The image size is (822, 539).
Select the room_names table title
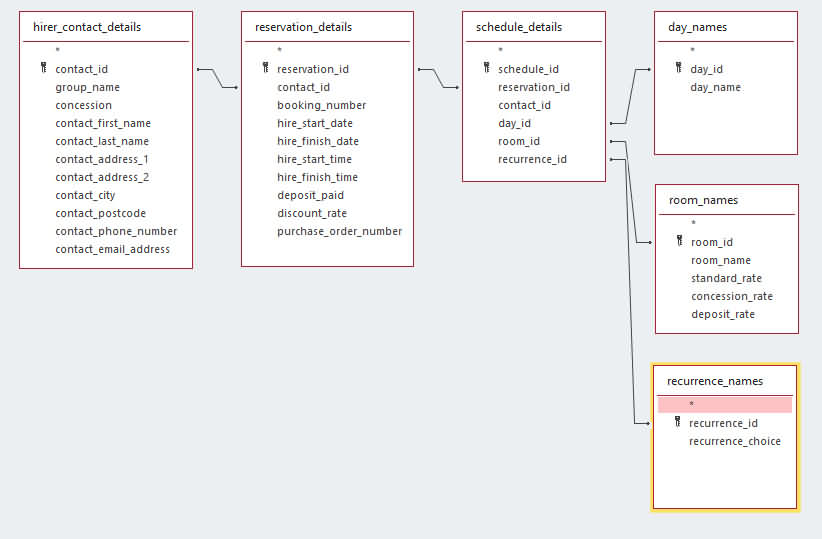point(703,200)
